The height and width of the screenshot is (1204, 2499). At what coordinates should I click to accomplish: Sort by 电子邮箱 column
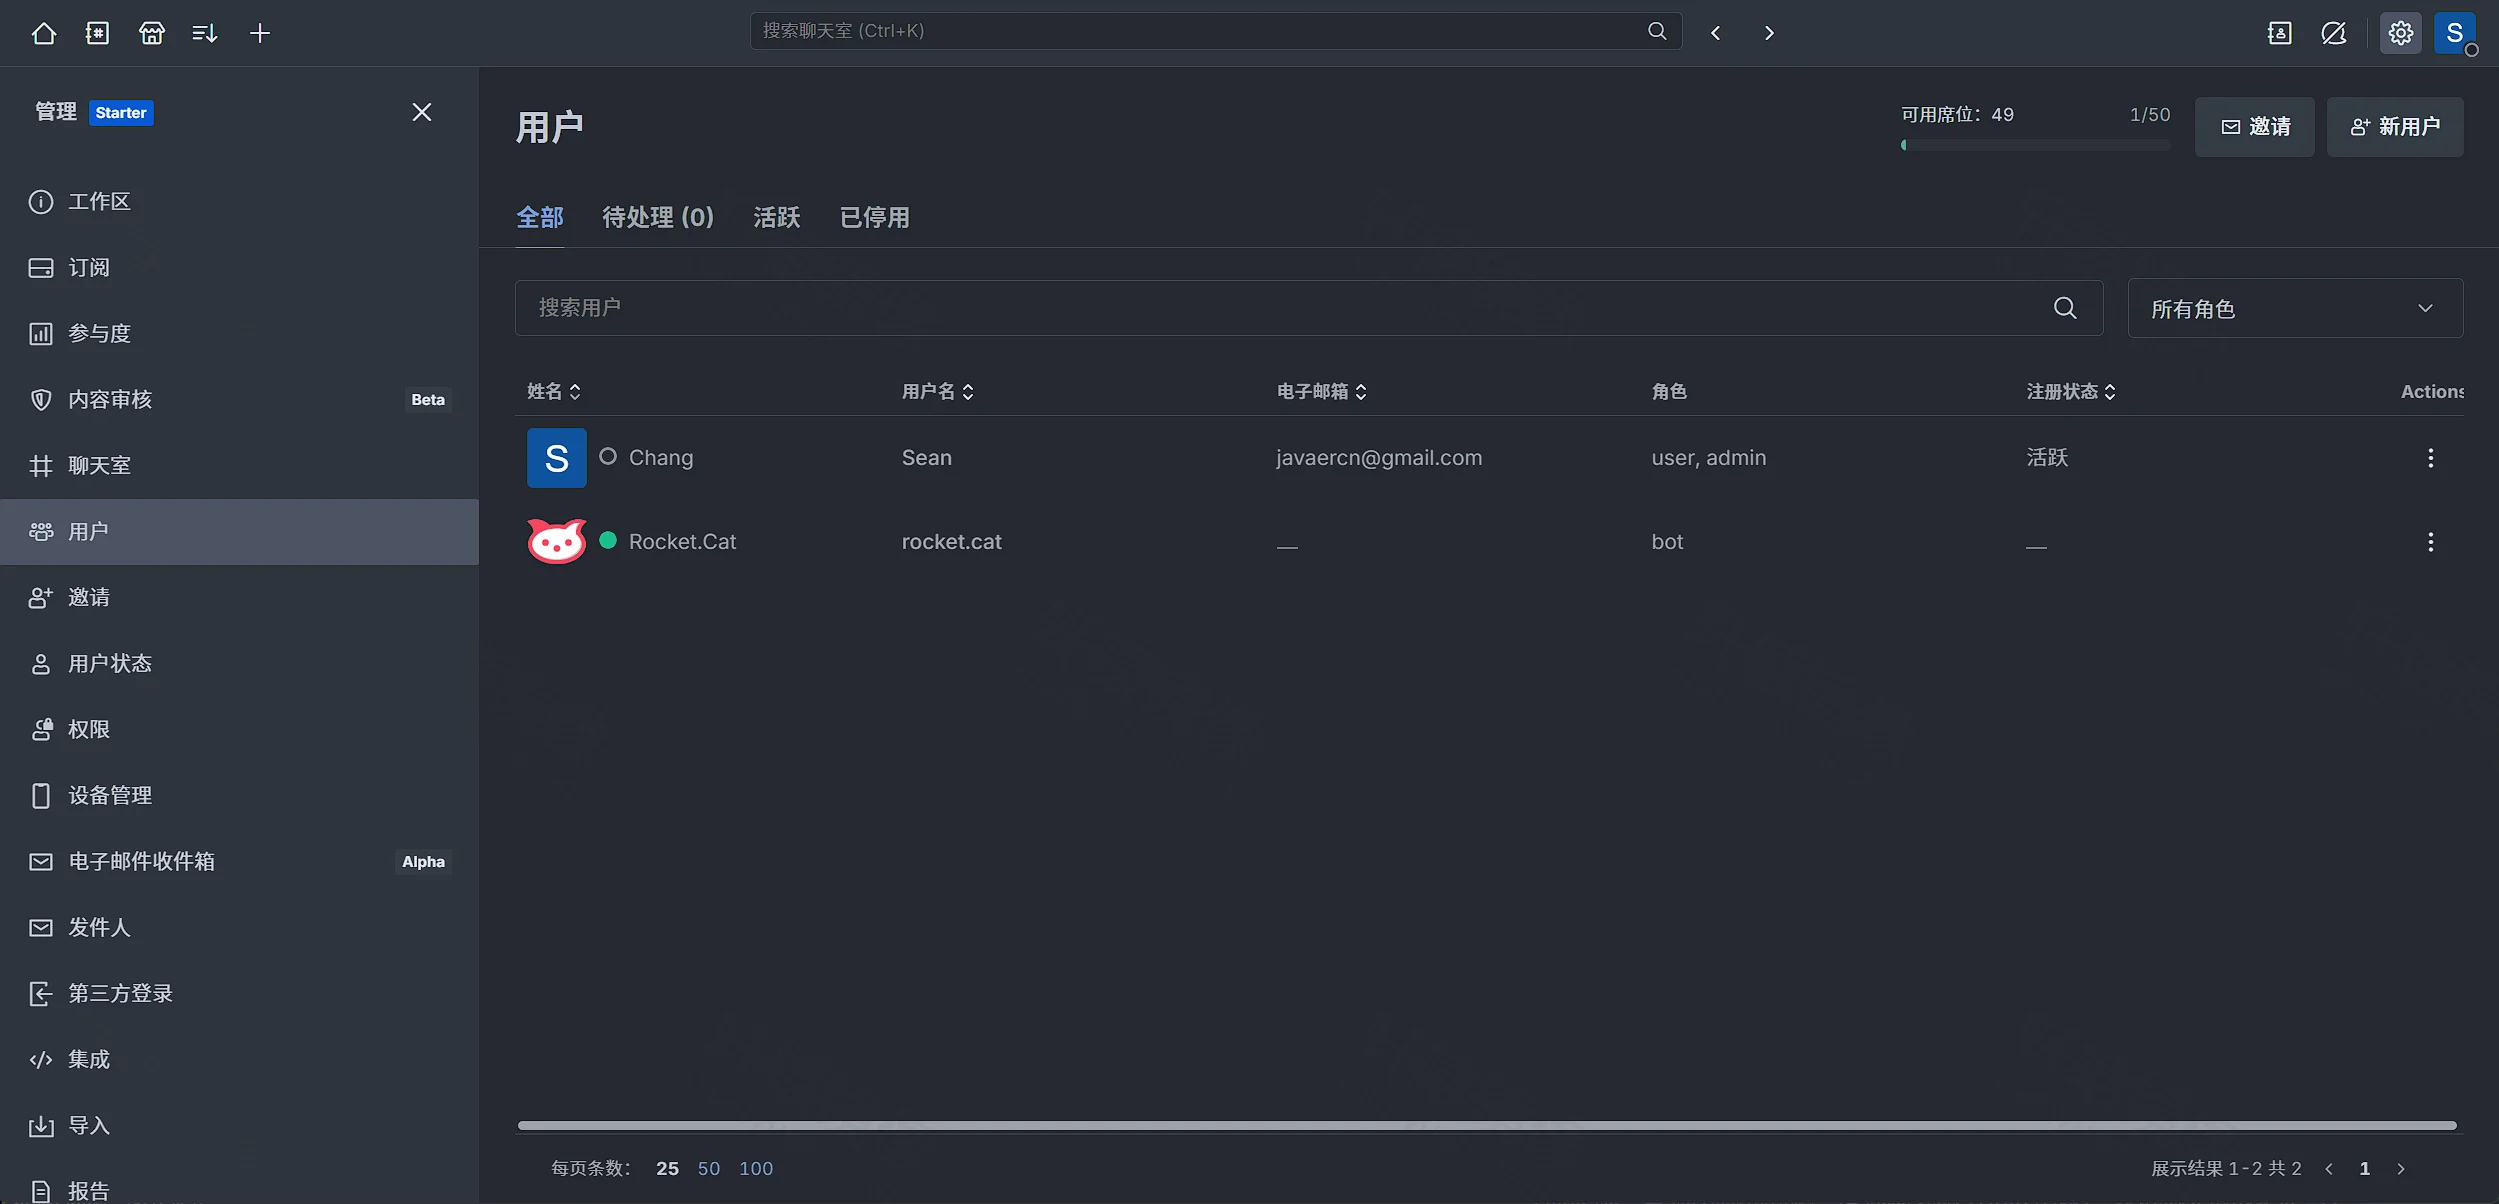tap(1322, 392)
